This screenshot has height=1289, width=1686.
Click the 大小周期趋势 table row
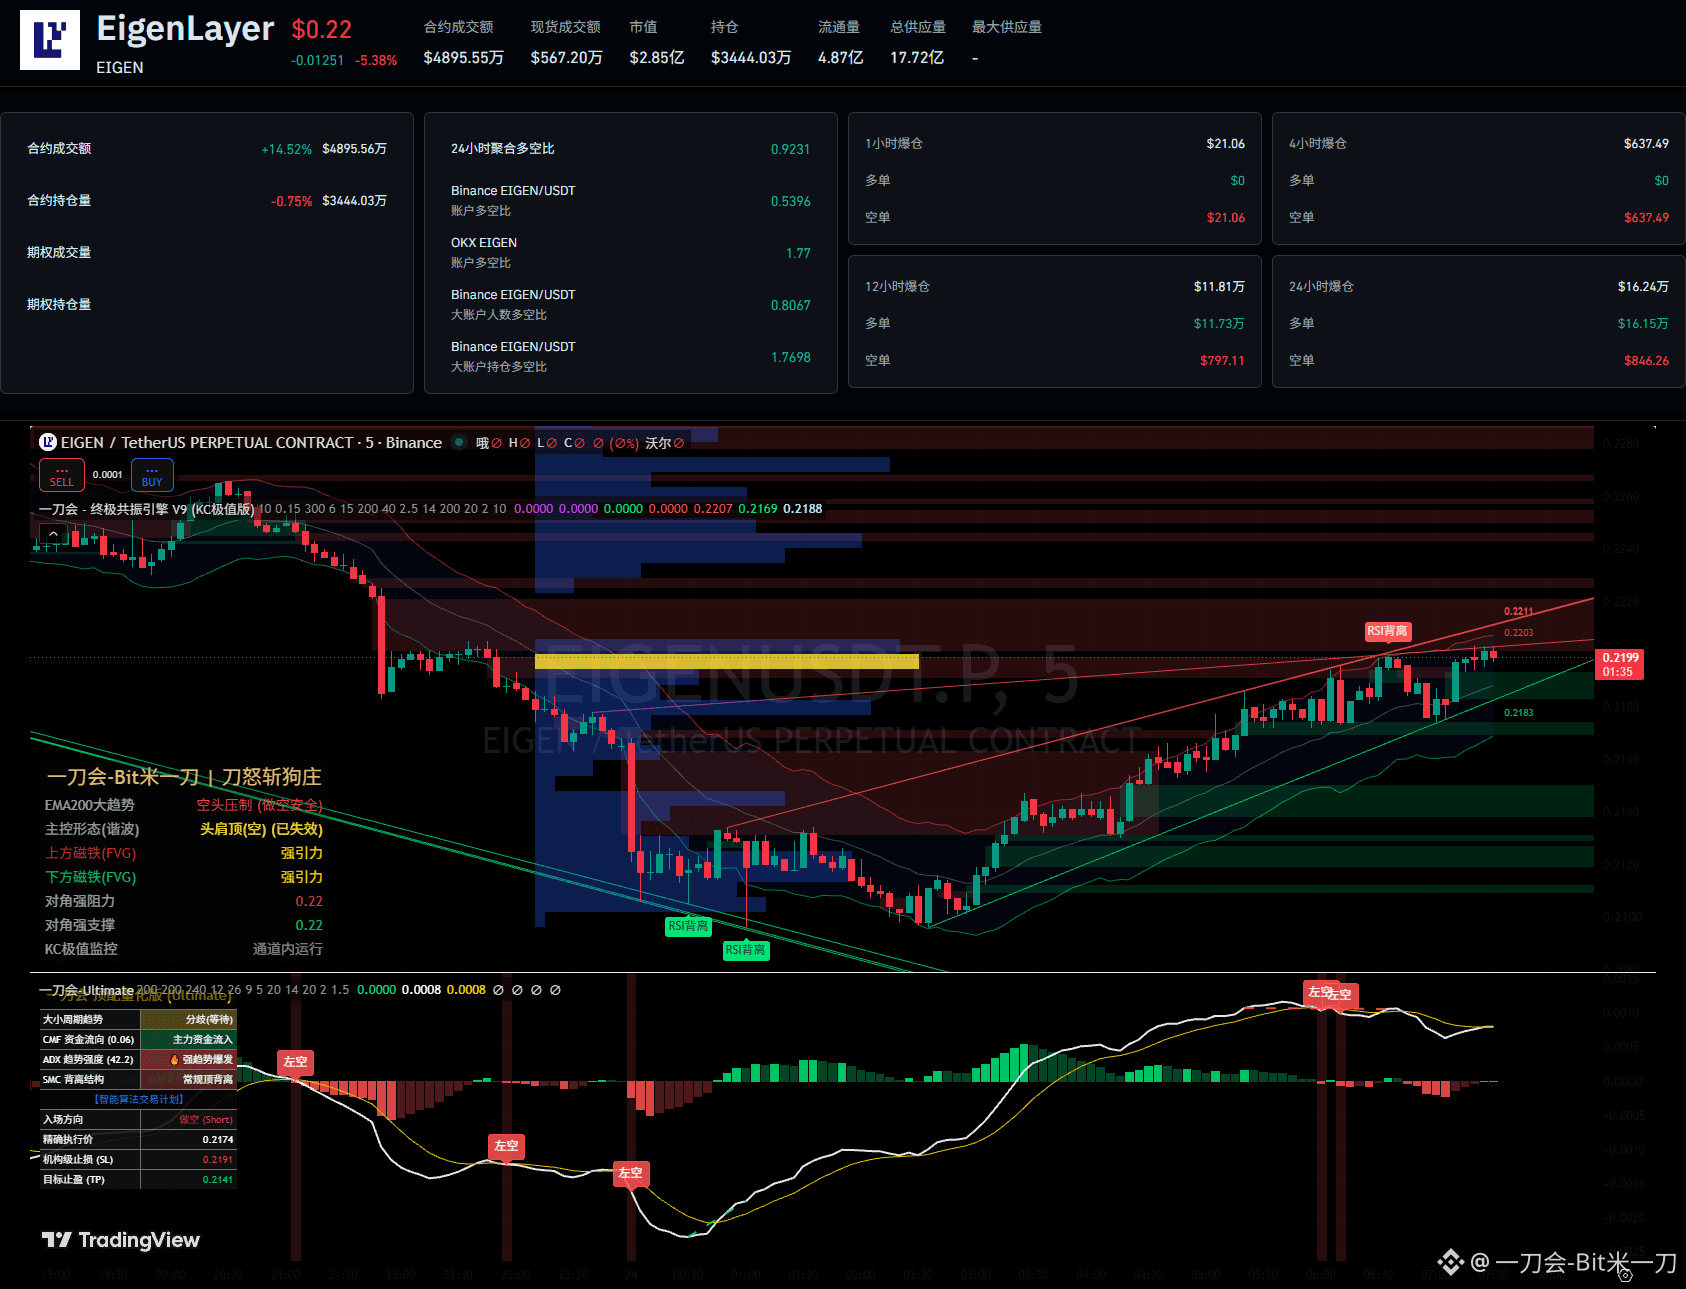coord(138,1019)
